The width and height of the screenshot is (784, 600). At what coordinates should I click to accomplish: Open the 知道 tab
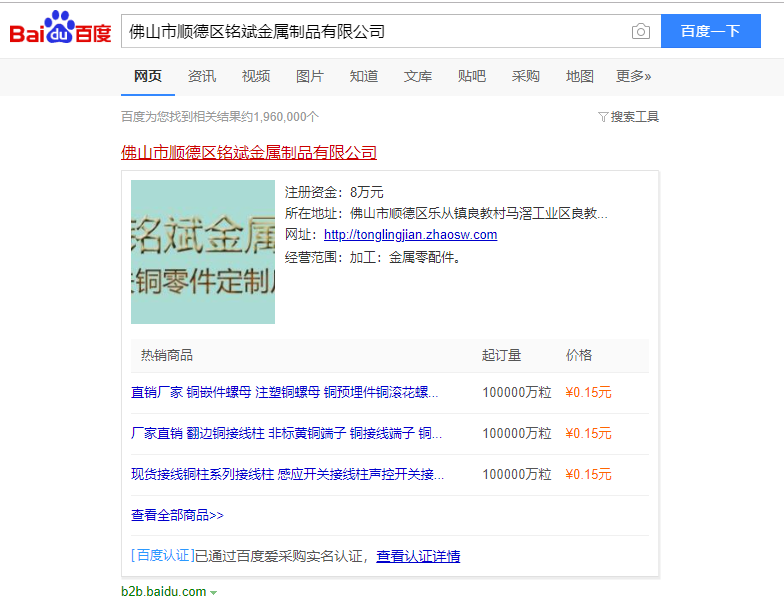point(364,76)
